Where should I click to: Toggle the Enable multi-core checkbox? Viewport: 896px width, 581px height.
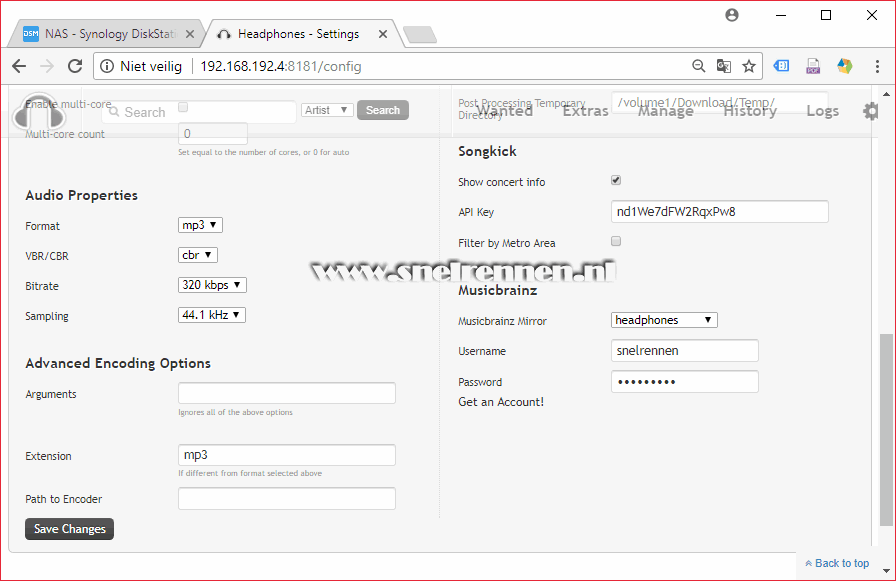183,107
